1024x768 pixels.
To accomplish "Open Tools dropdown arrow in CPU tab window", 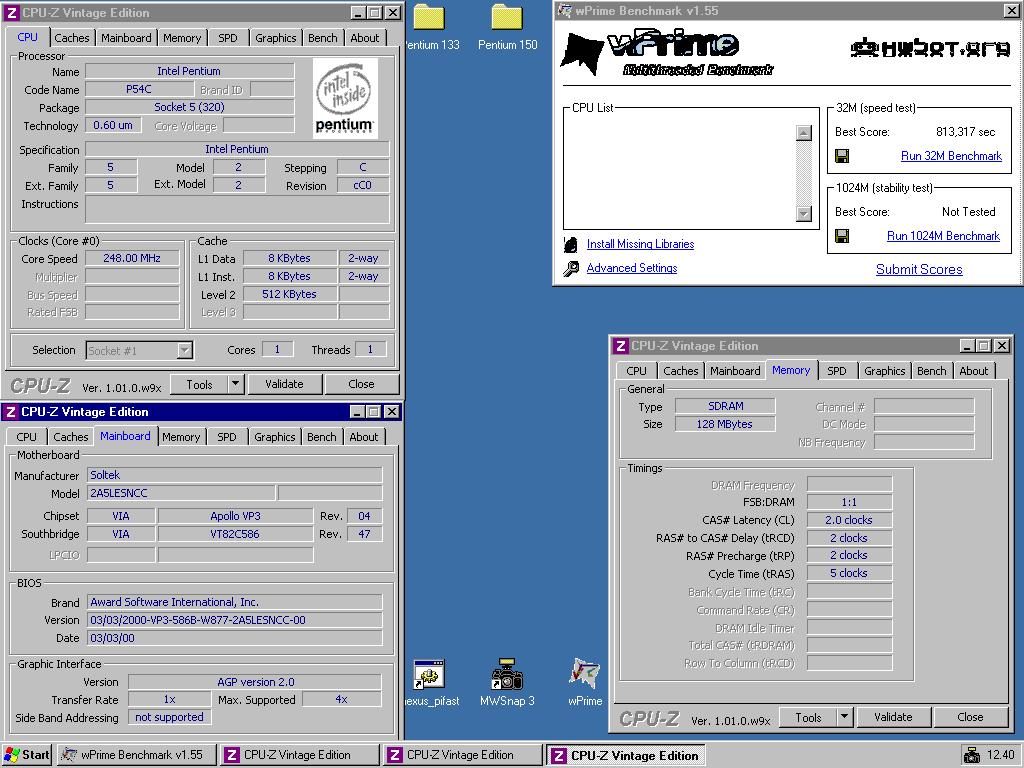I will point(236,384).
